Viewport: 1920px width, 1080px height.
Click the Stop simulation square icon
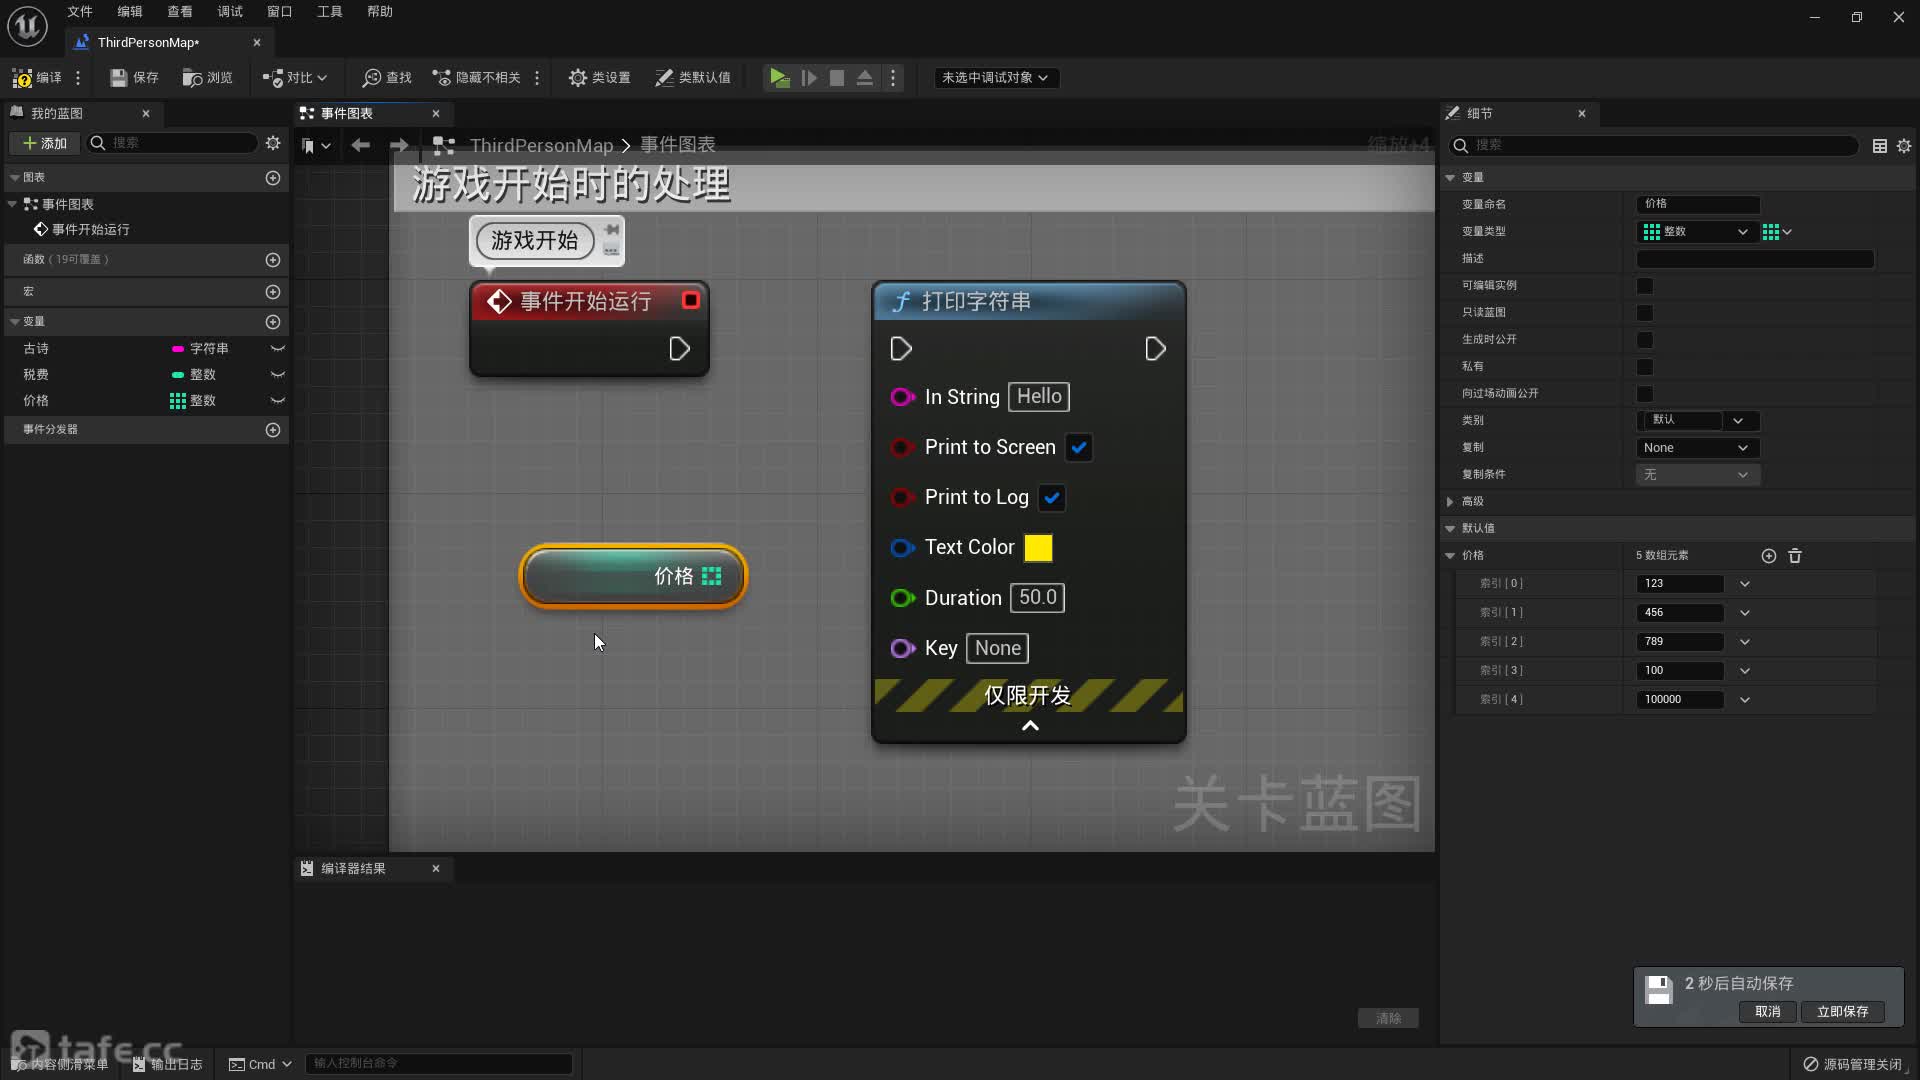click(837, 77)
